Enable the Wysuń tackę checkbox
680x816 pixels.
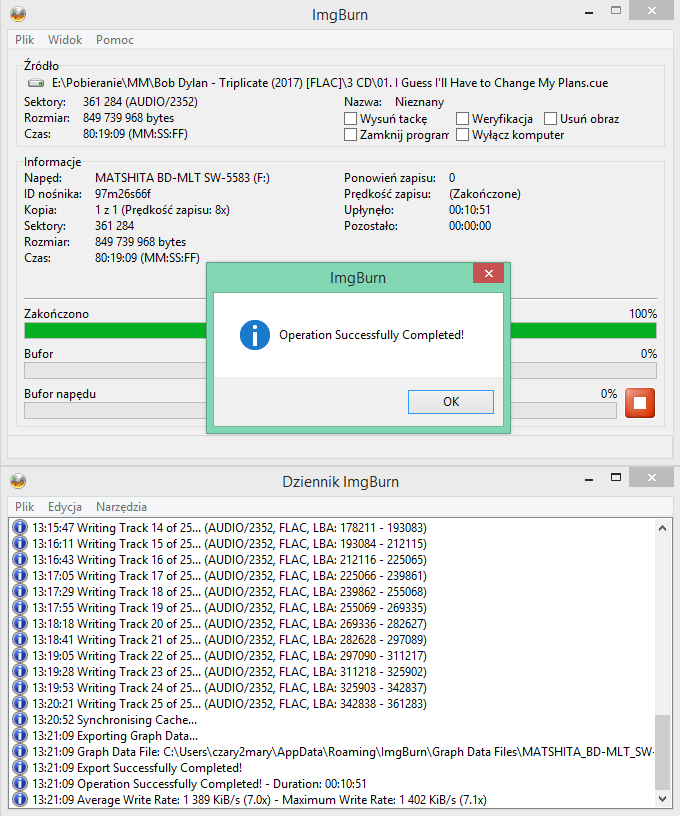pyautogui.click(x=351, y=119)
